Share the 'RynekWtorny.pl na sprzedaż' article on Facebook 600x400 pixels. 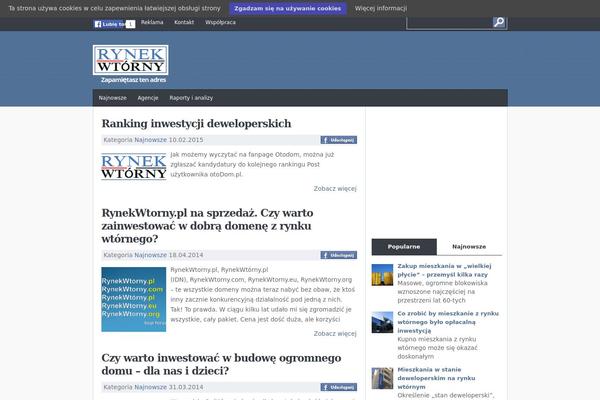(339, 255)
